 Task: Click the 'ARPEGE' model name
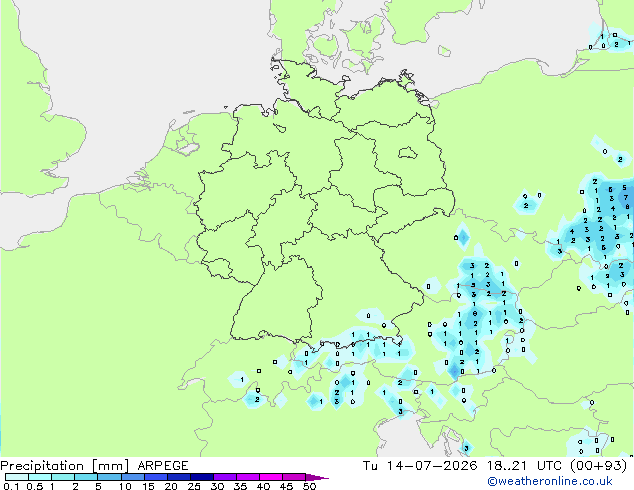(163, 466)
